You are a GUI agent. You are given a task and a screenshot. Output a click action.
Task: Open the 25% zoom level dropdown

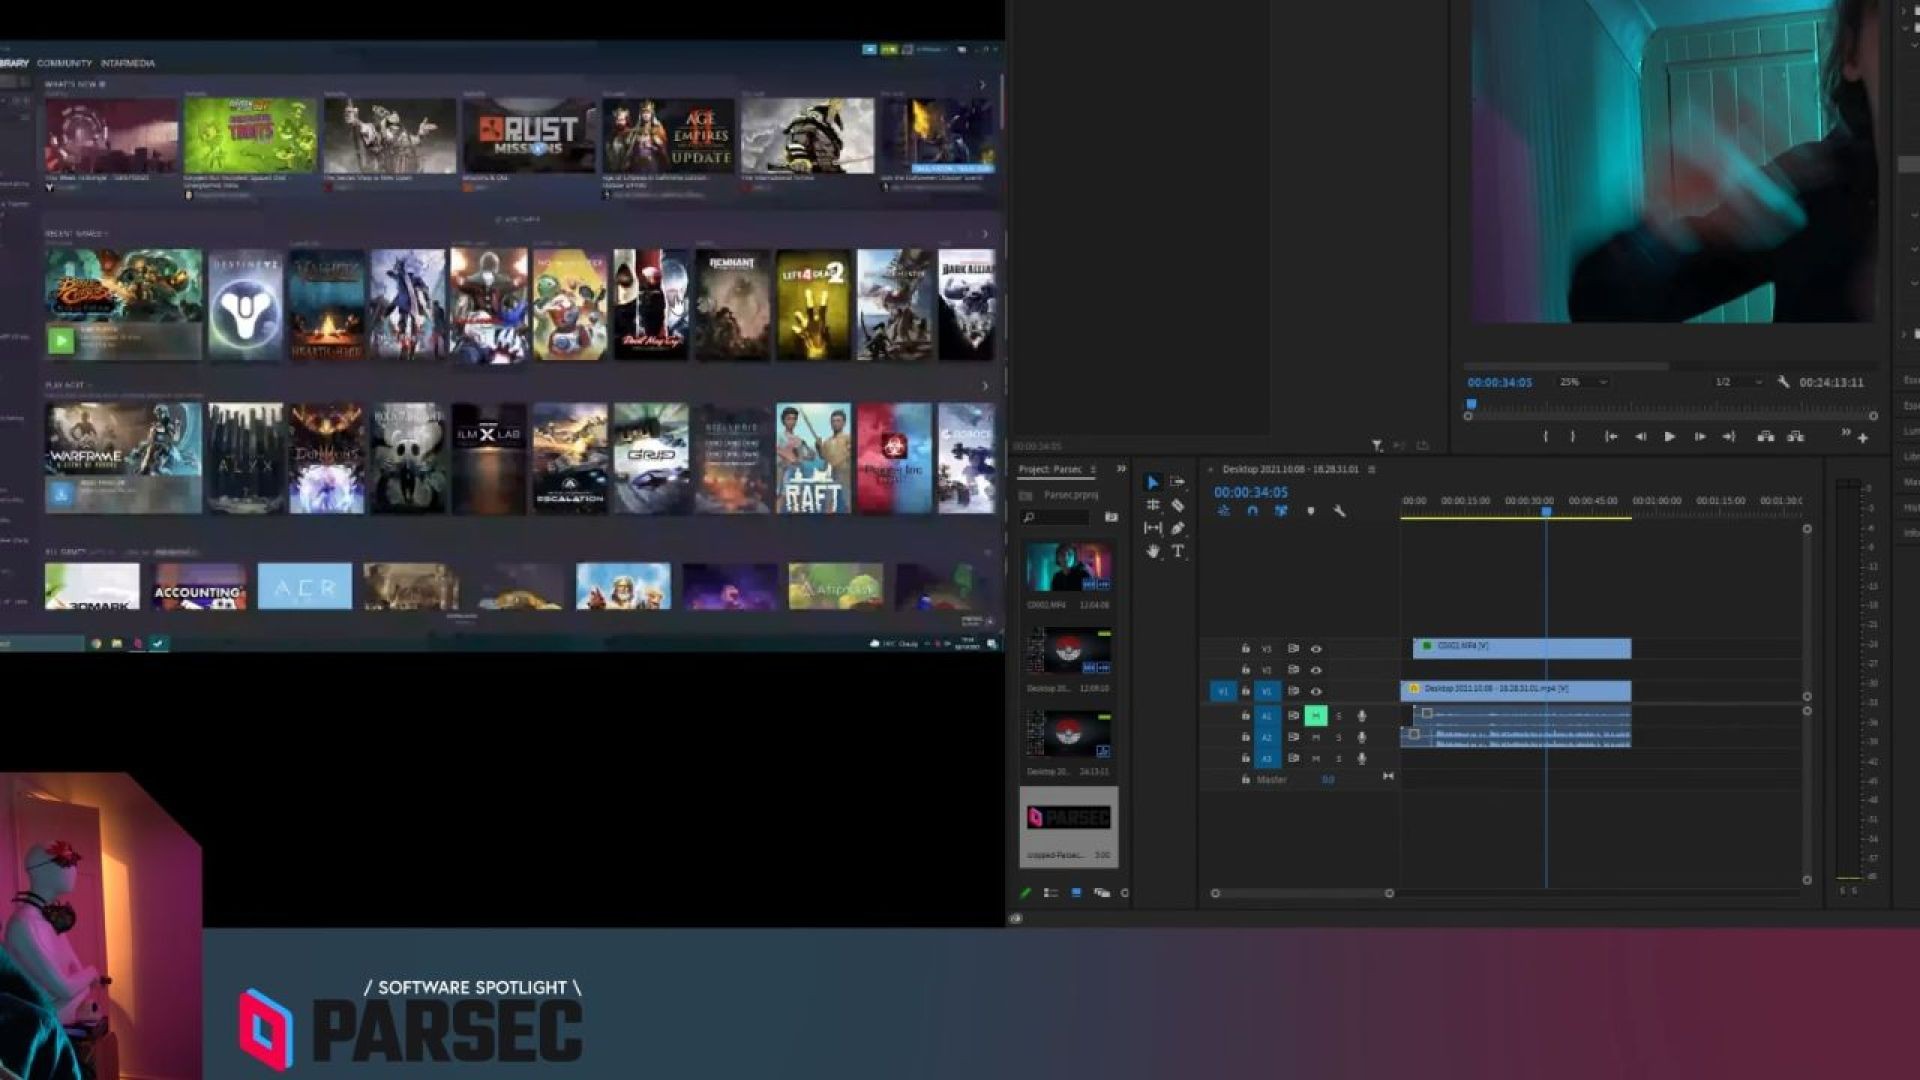[1584, 382]
